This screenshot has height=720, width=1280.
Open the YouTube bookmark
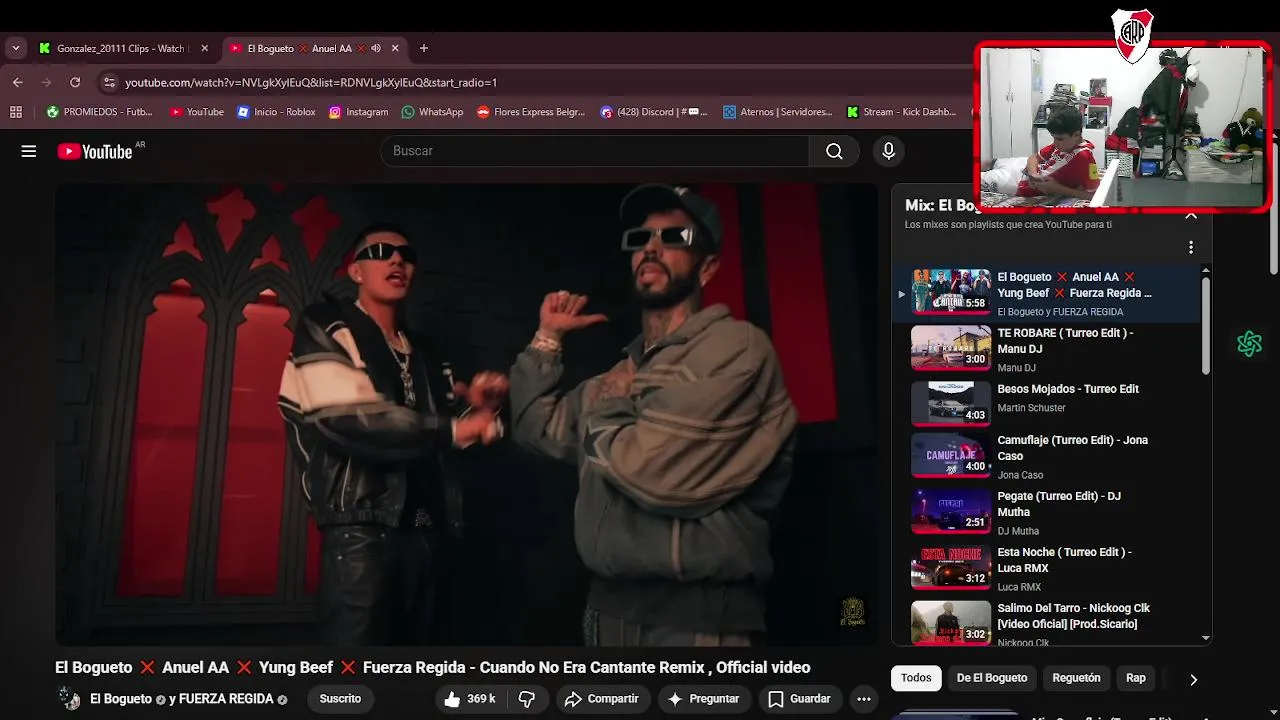tap(197, 112)
